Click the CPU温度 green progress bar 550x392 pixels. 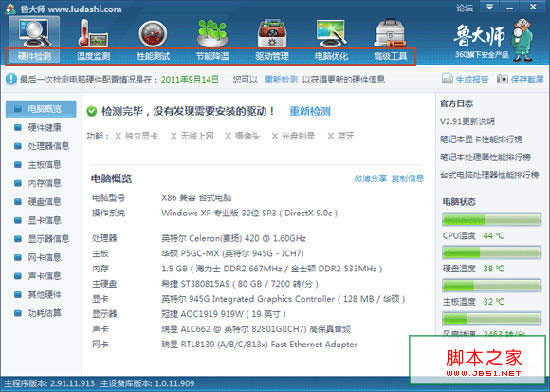pos(491,220)
